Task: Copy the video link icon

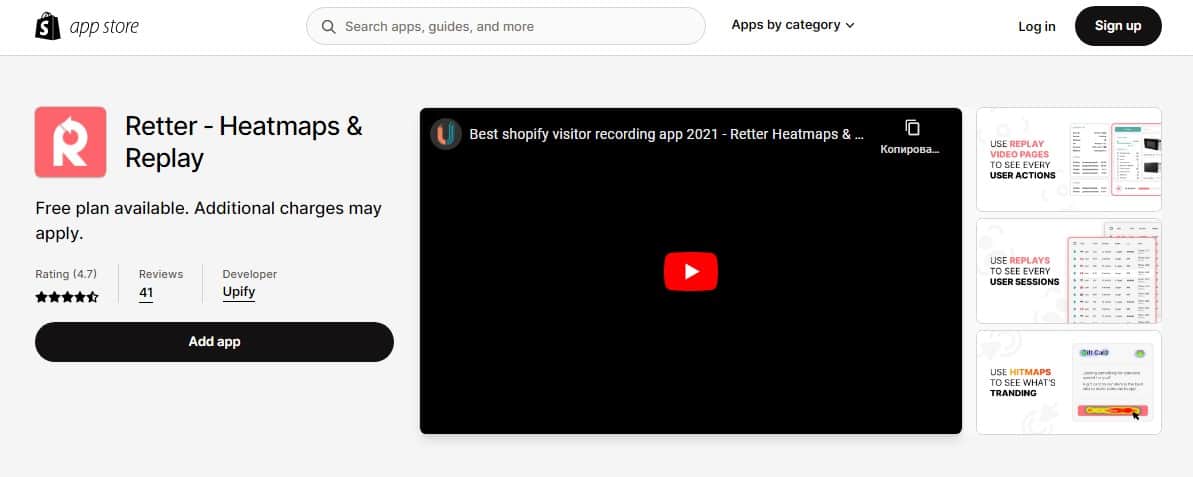Action: coord(912,128)
